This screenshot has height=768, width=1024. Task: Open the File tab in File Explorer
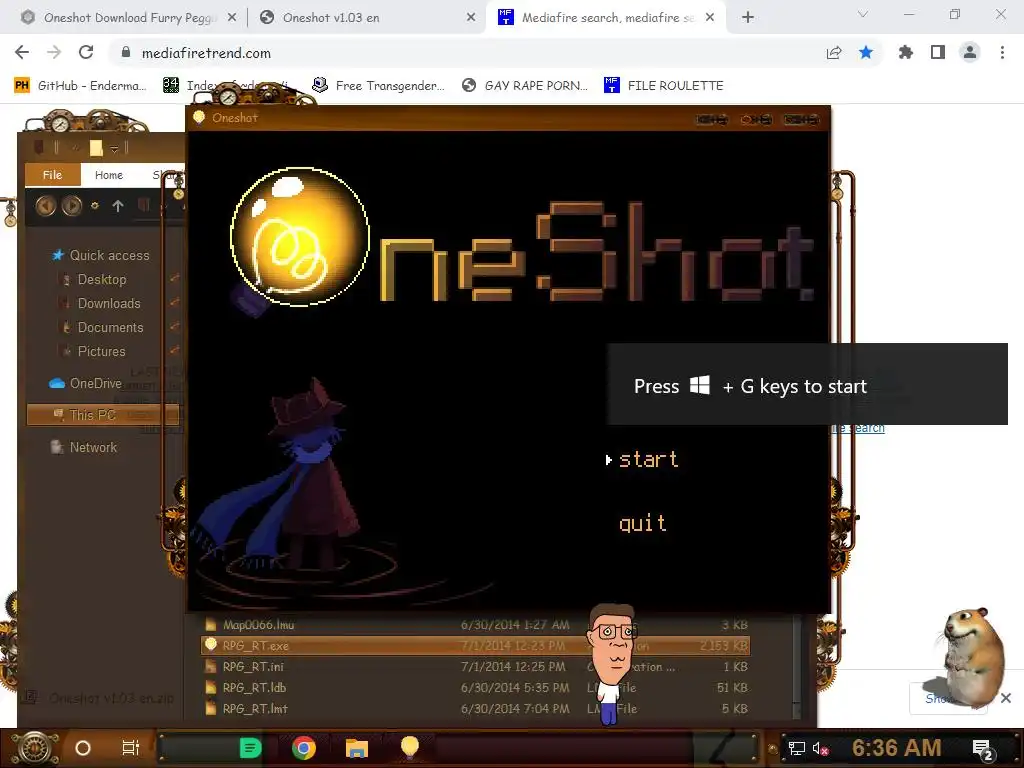coord(52,175)
